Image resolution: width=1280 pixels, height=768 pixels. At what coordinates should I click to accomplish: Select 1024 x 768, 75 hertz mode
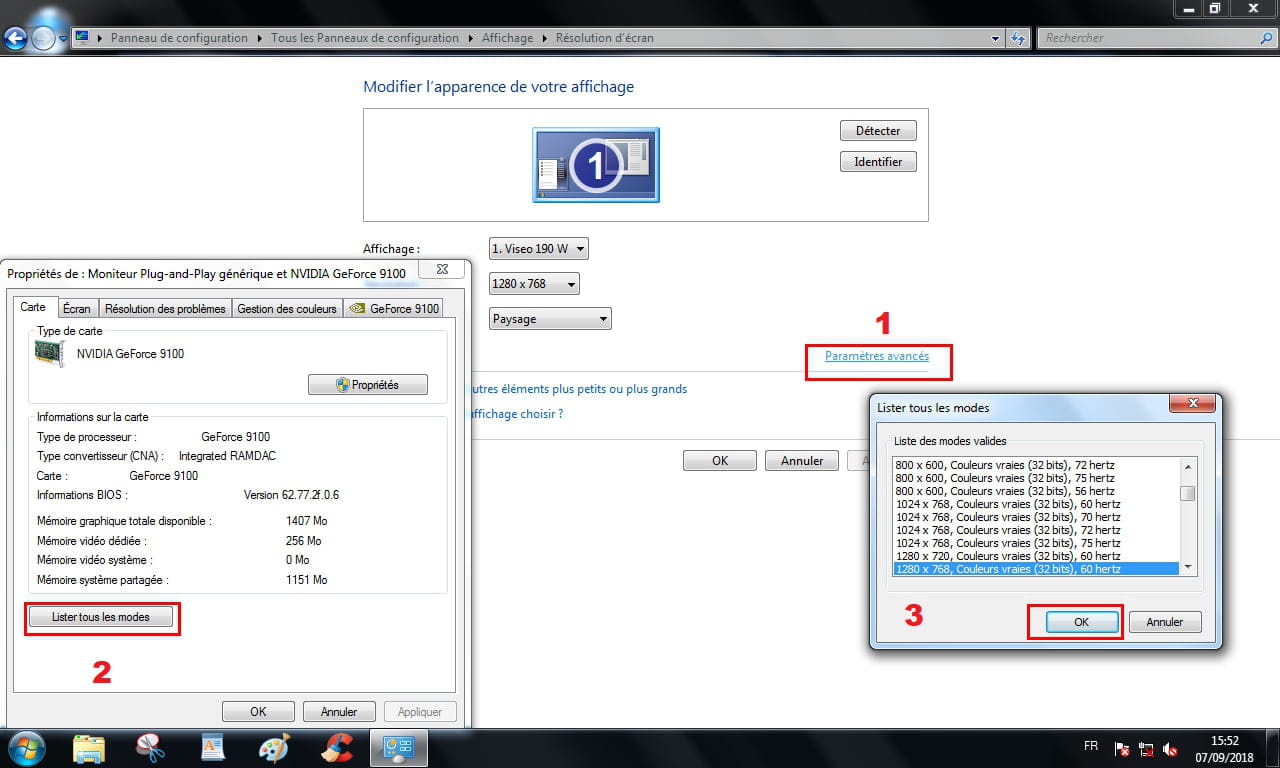click(1036, 543)
